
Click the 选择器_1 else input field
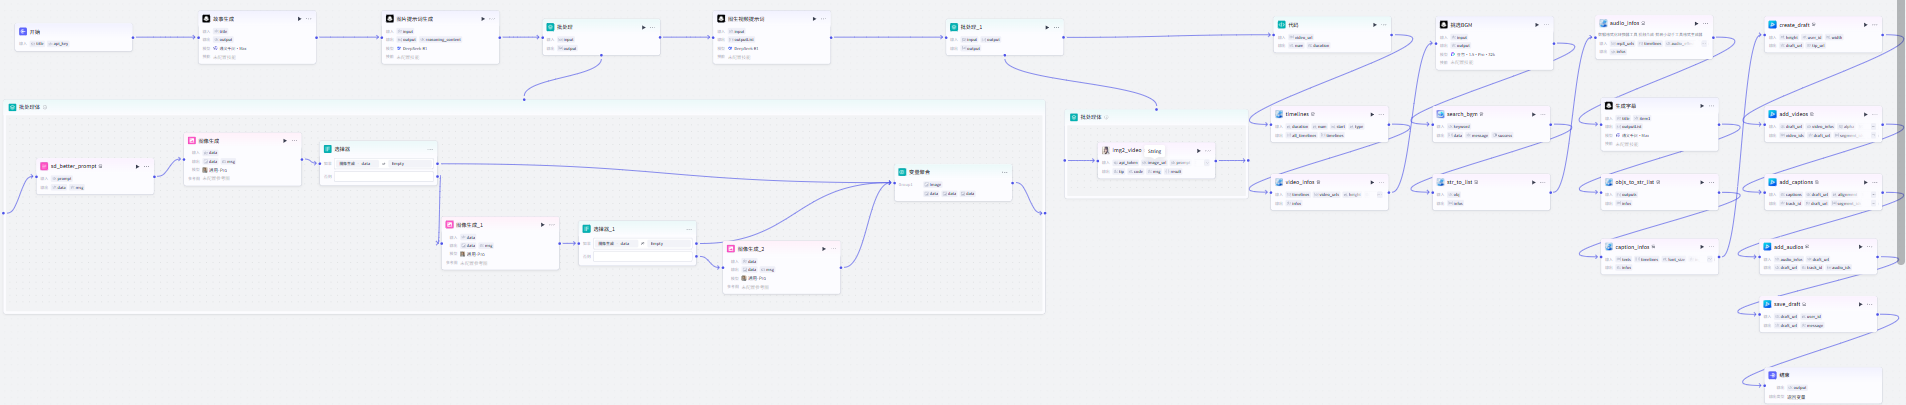coord(643,257)
